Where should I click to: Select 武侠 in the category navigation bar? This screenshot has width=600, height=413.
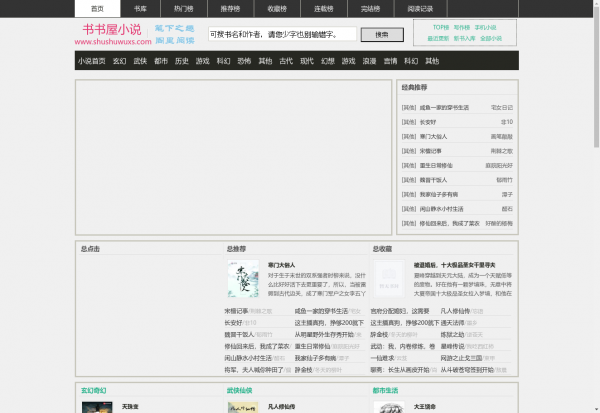point(140,61)
